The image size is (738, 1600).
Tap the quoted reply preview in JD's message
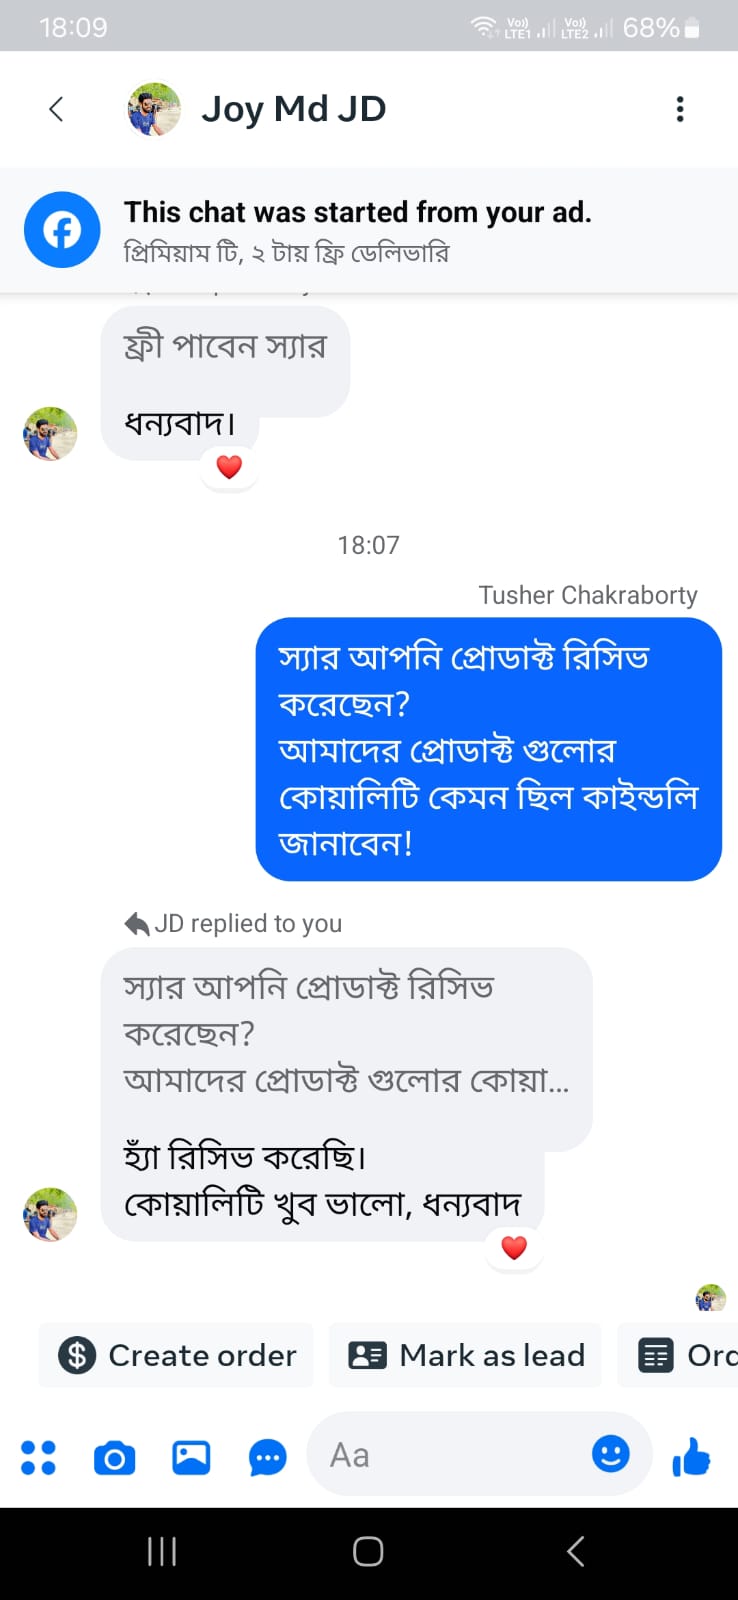point(346,1033)
